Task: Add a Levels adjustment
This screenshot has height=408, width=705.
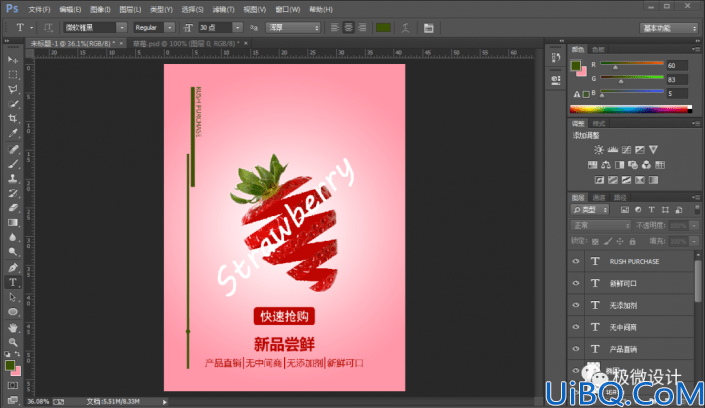Action: (612, 150)
